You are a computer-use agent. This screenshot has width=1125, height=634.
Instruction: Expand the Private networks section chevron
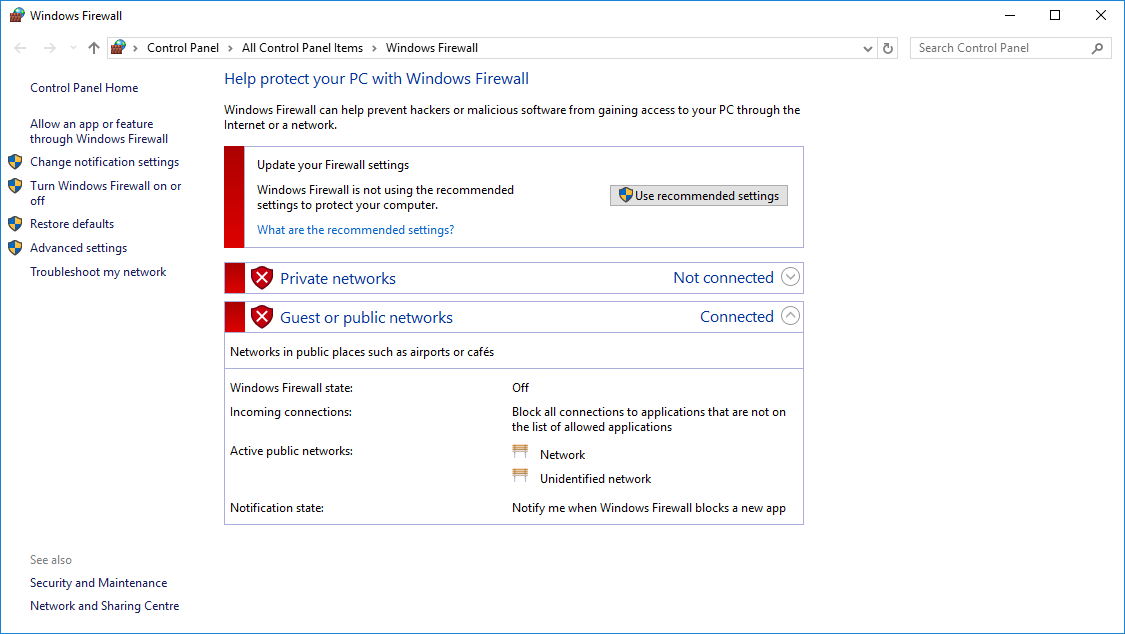click(x=790, y=277)
